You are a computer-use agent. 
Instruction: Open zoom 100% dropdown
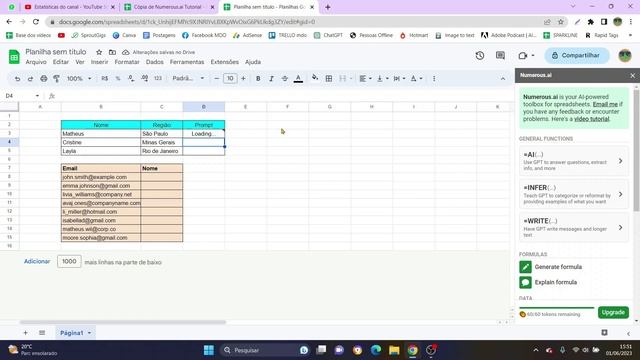(x=79, y=78)
